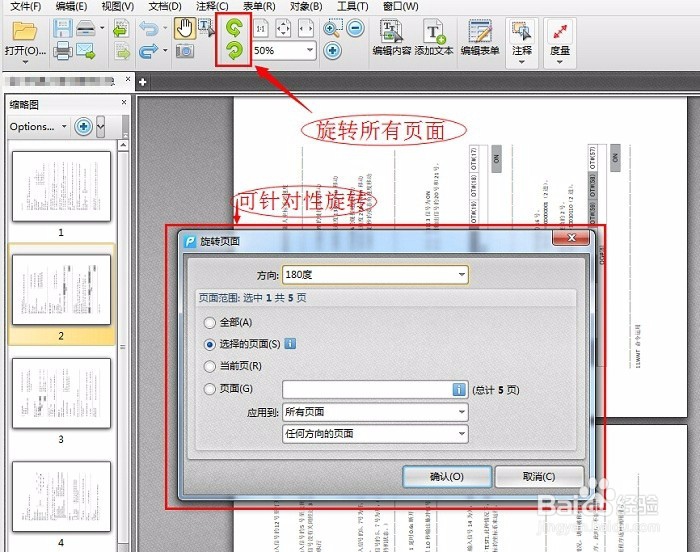Viewport: 700px width, 552px height.
Task: Open the 编辑(E) menu
Action: [71, 7]
